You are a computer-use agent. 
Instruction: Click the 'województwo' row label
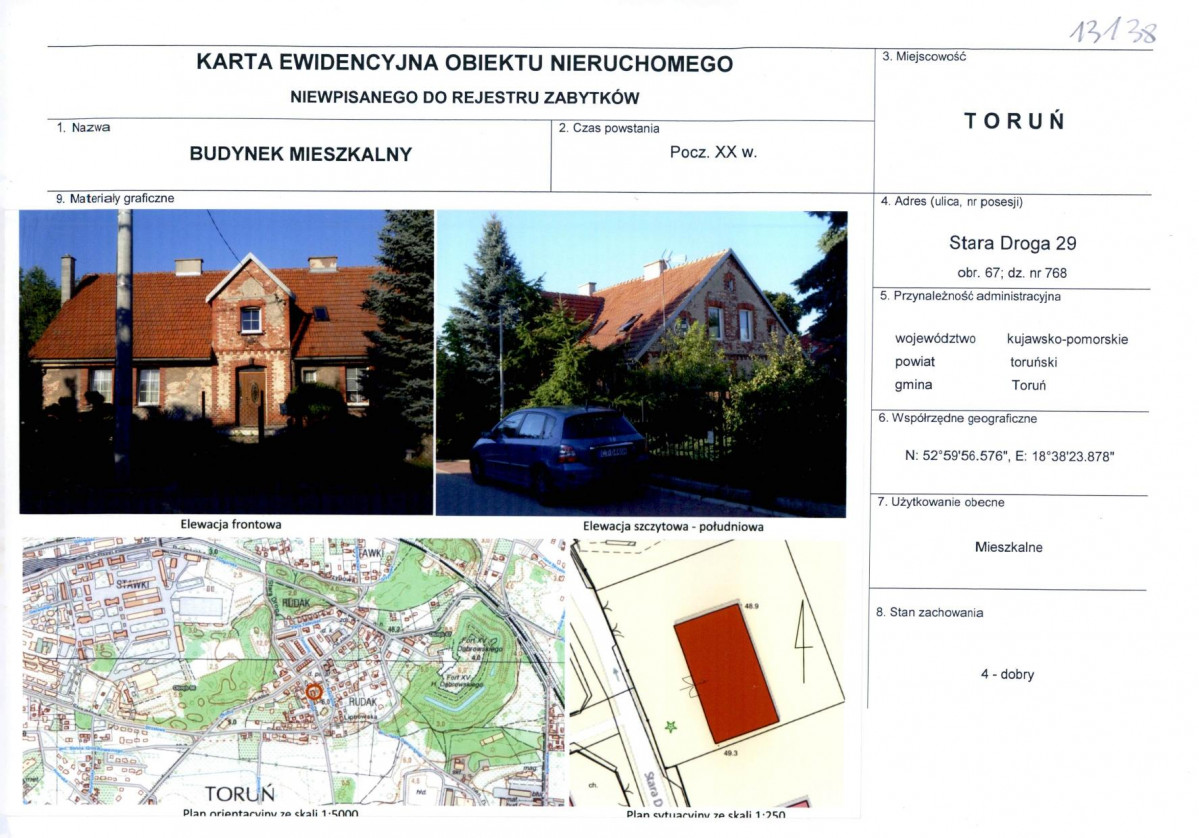point(935,339)
